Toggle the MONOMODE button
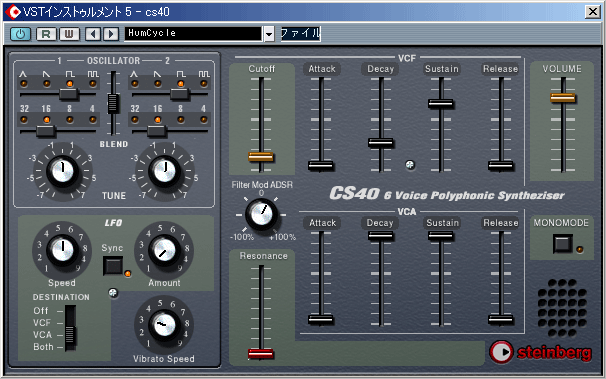 (563, 244)
